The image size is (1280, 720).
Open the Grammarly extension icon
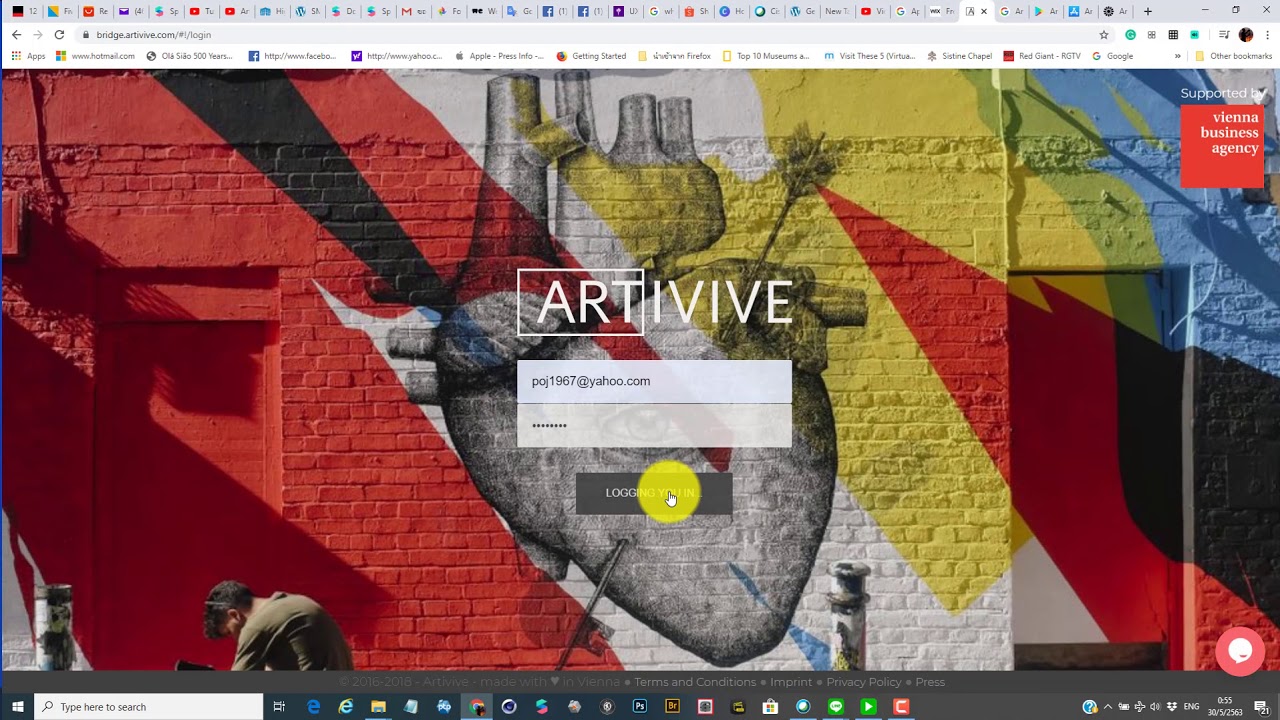pyautogui.click(x=1130, y=34)
